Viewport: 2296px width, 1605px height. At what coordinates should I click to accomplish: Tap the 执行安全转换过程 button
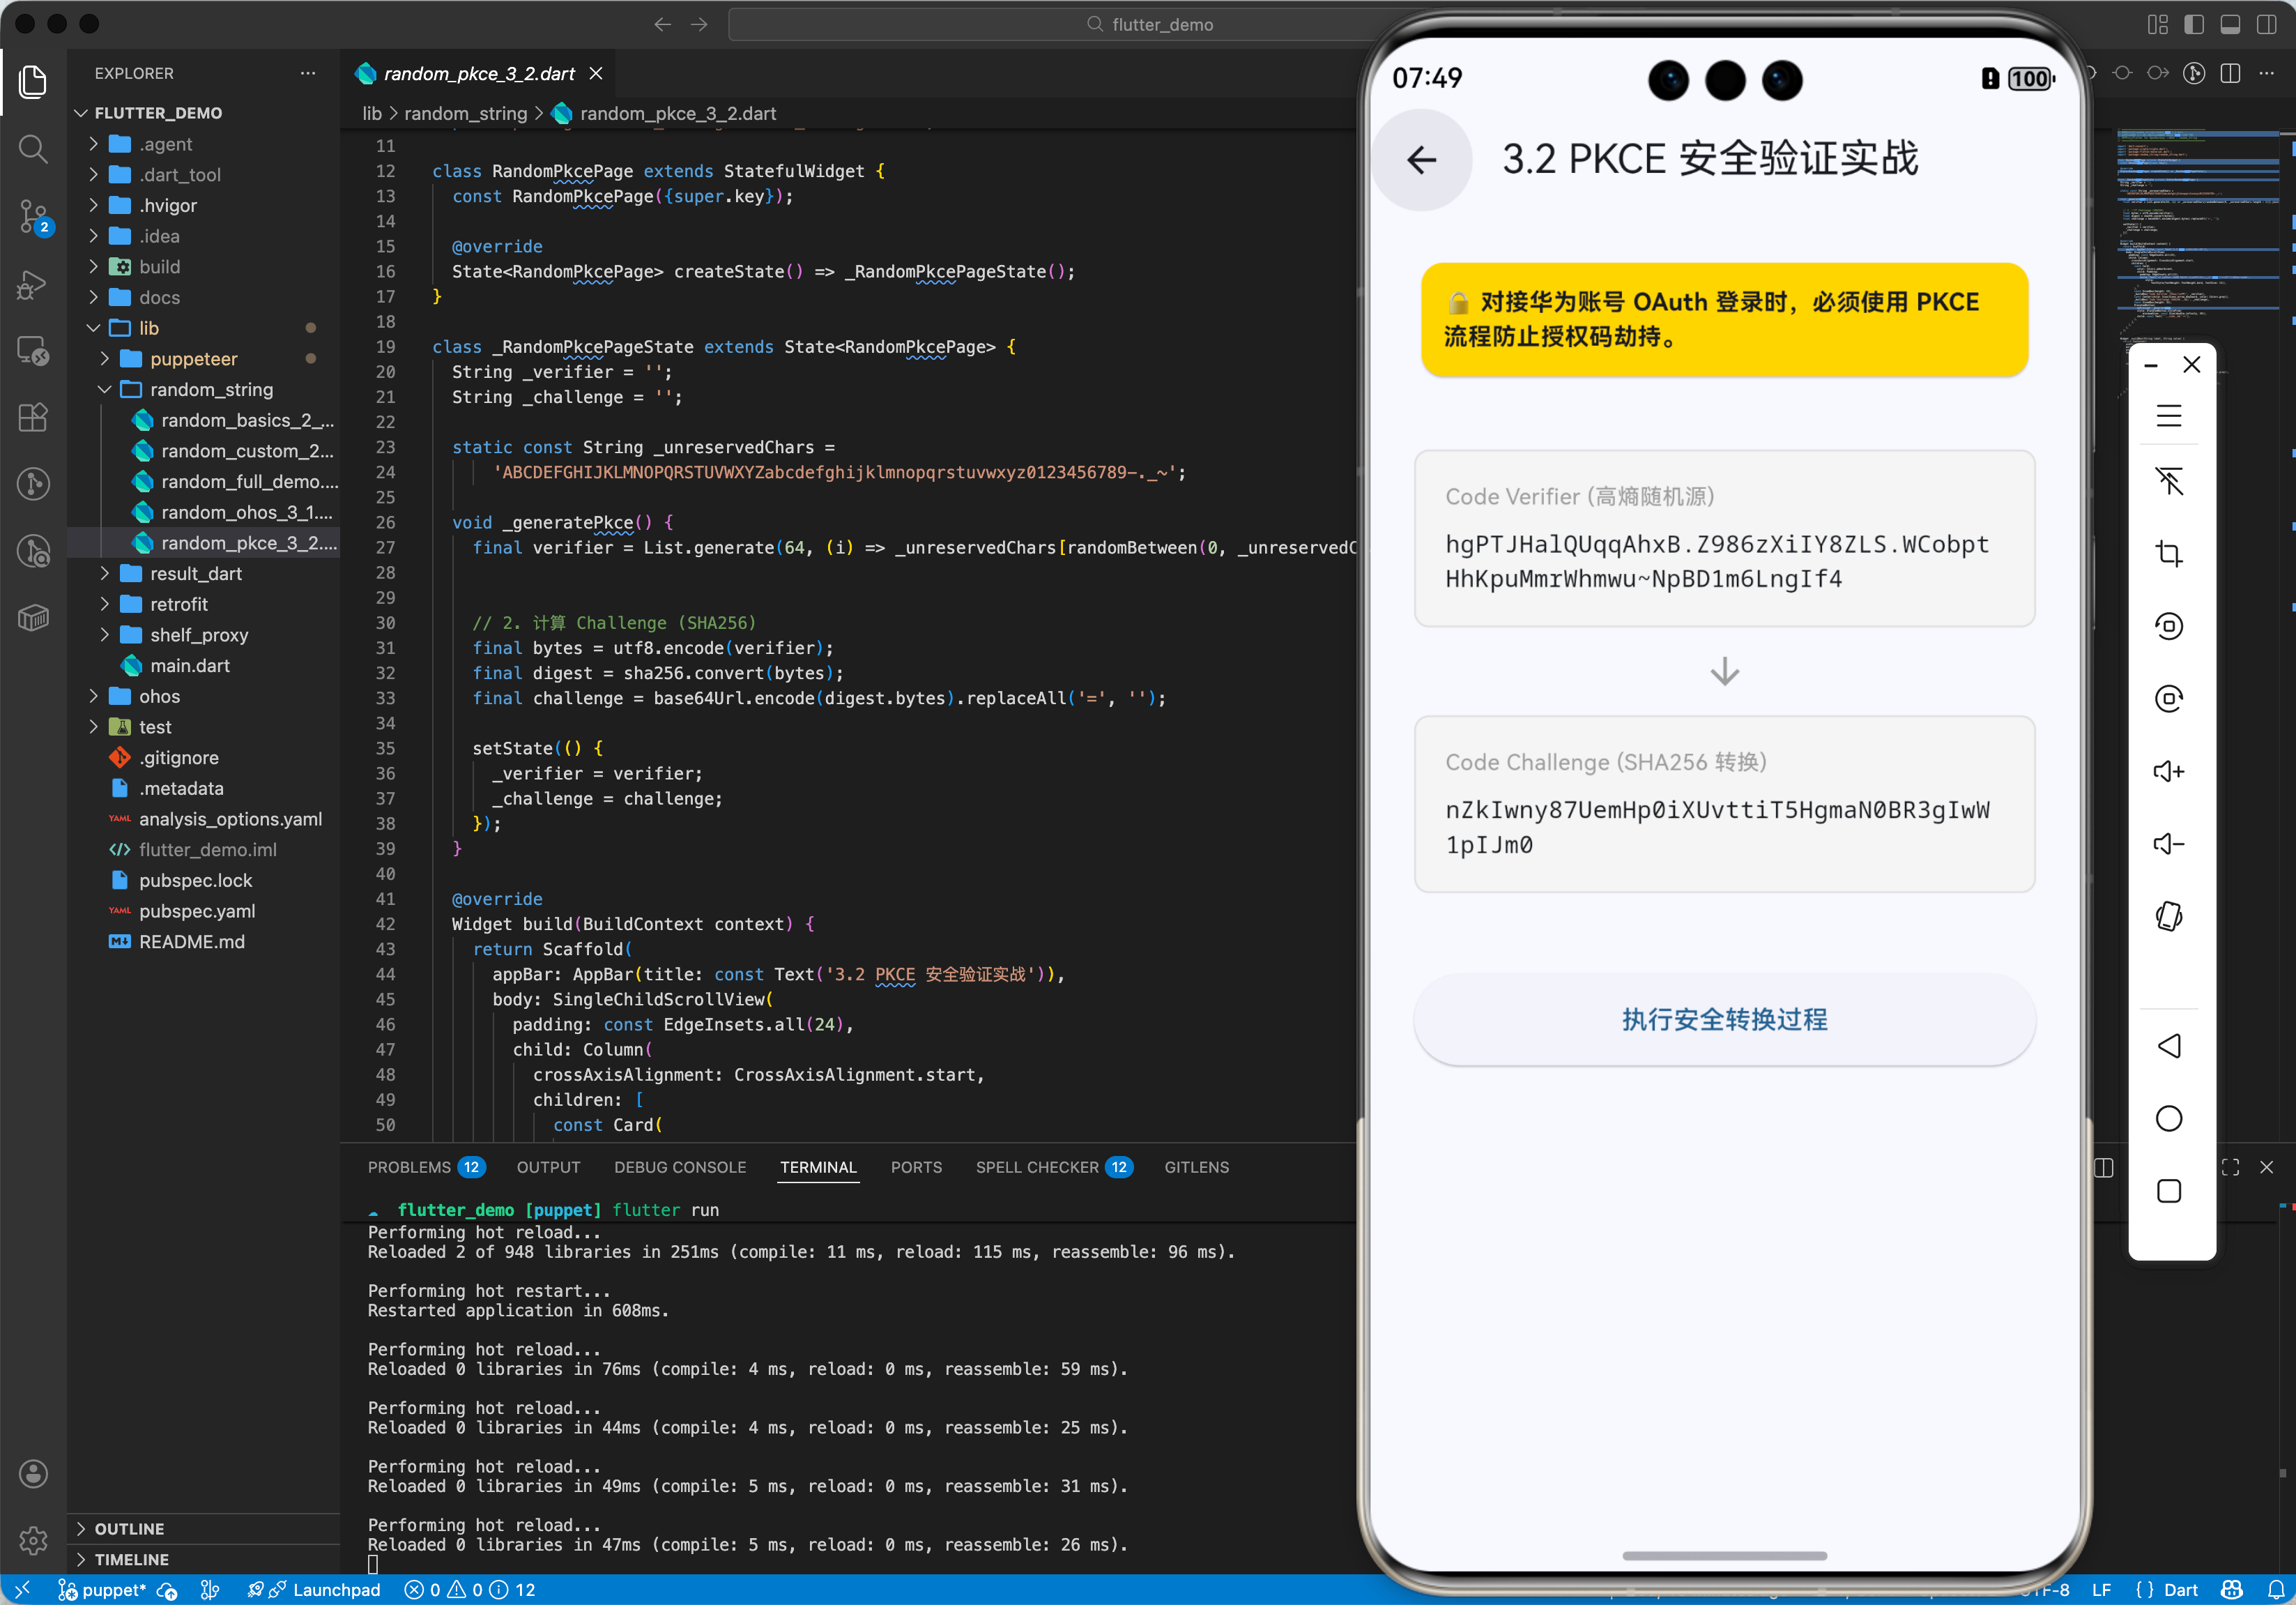[1724, 1019]
